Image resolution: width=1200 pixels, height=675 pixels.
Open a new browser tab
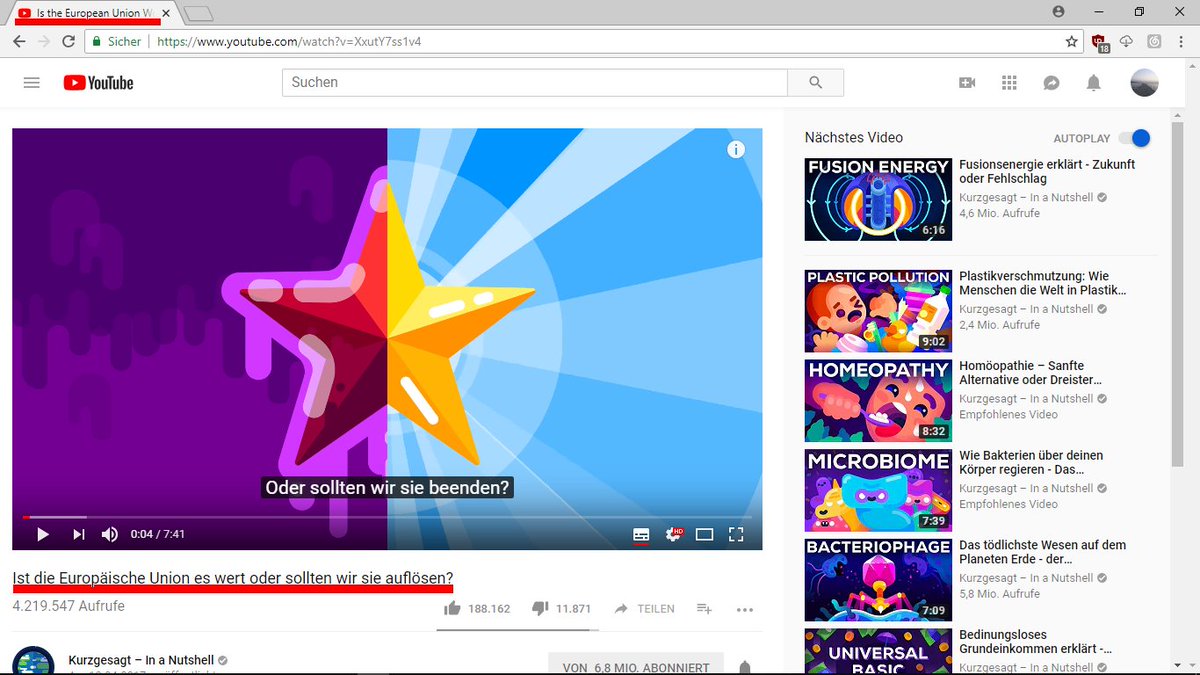199,14
